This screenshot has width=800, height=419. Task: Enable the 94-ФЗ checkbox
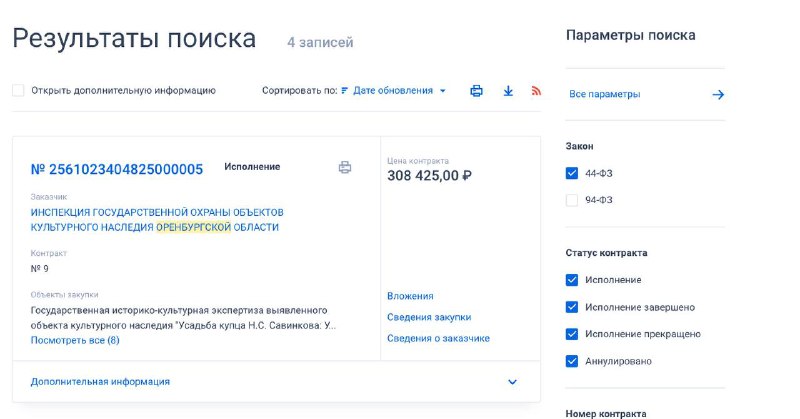point(572,200)
